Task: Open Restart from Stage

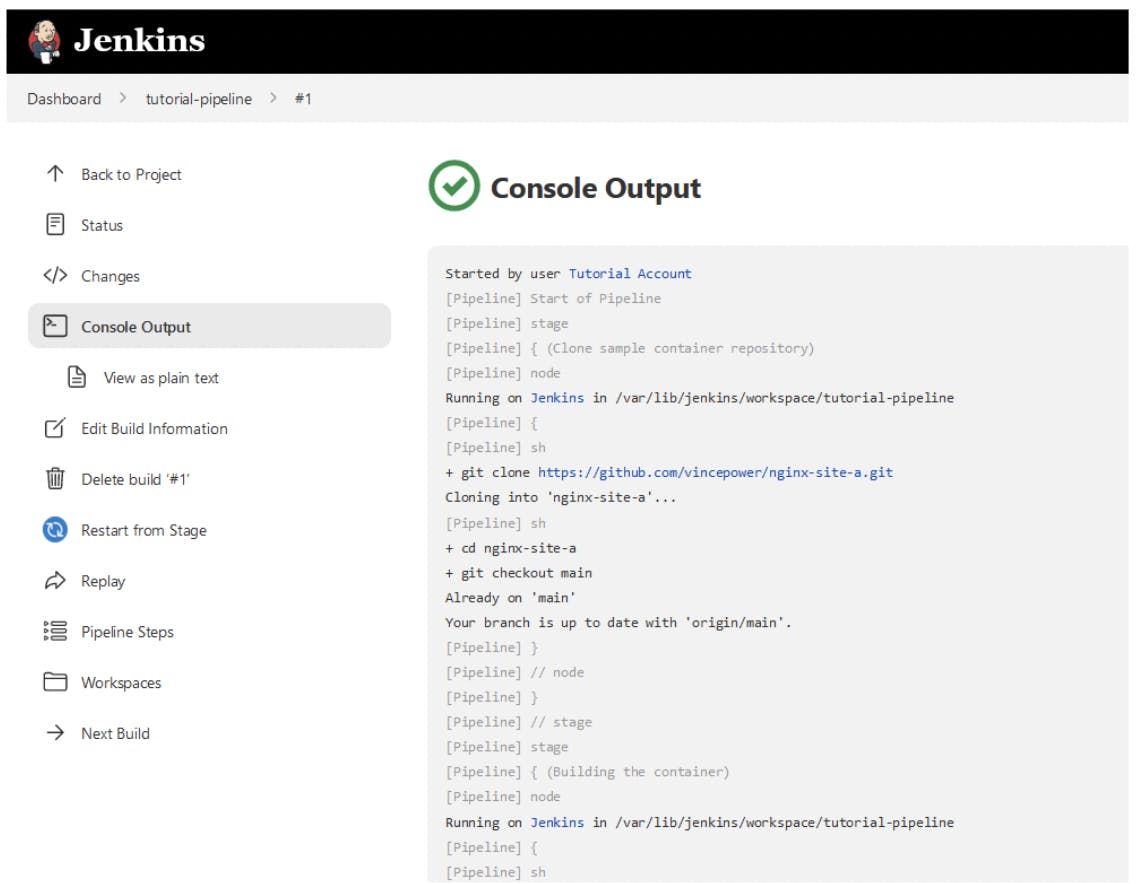Action: pyautogui.click(x=143, y=530)
